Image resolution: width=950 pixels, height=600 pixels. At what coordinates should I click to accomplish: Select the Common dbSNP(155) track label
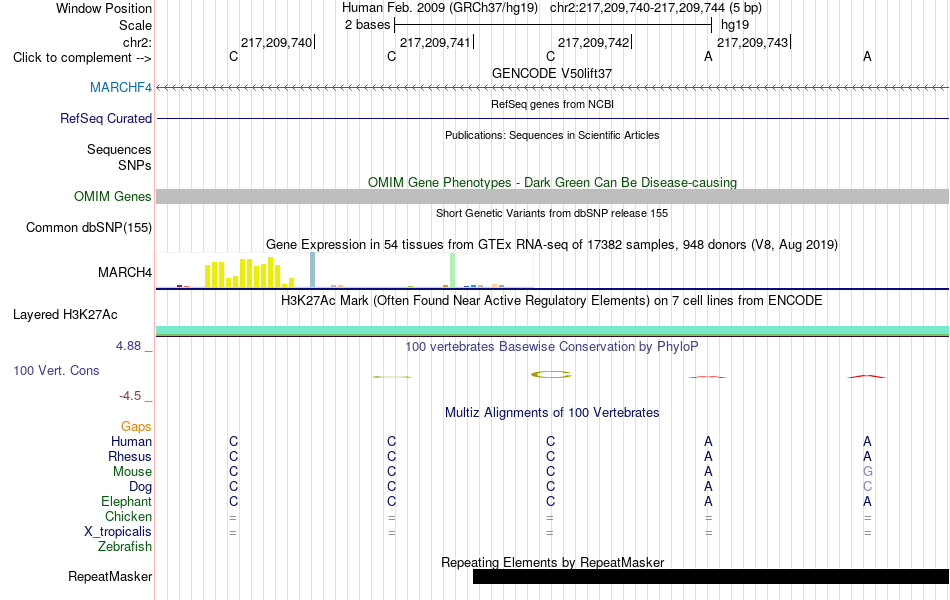(x=88, y=227)
